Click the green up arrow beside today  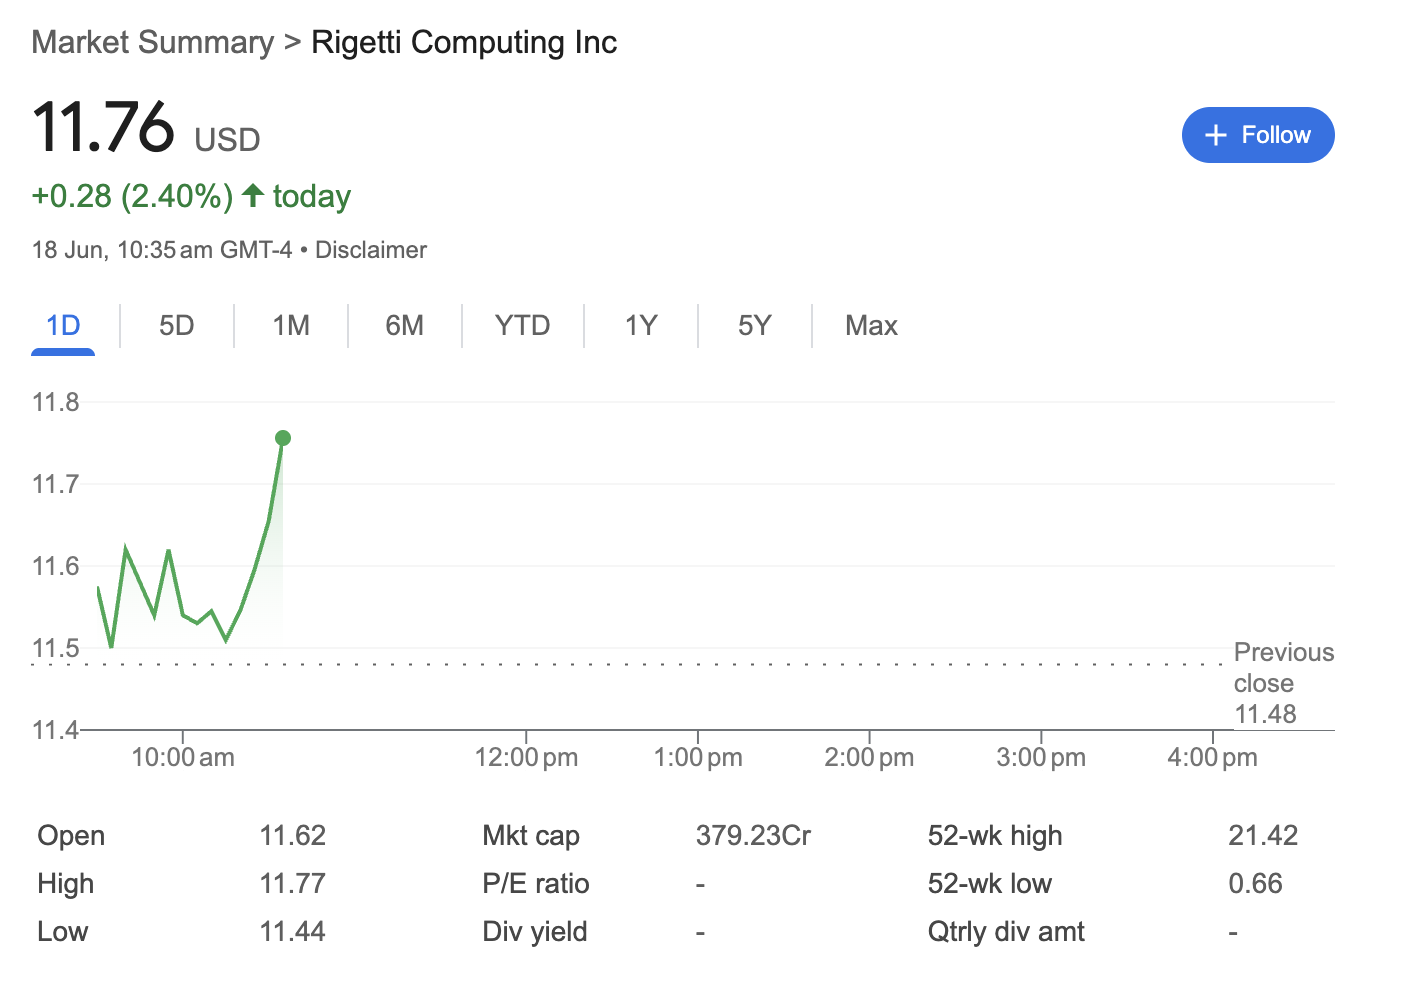tap(253, 195)
